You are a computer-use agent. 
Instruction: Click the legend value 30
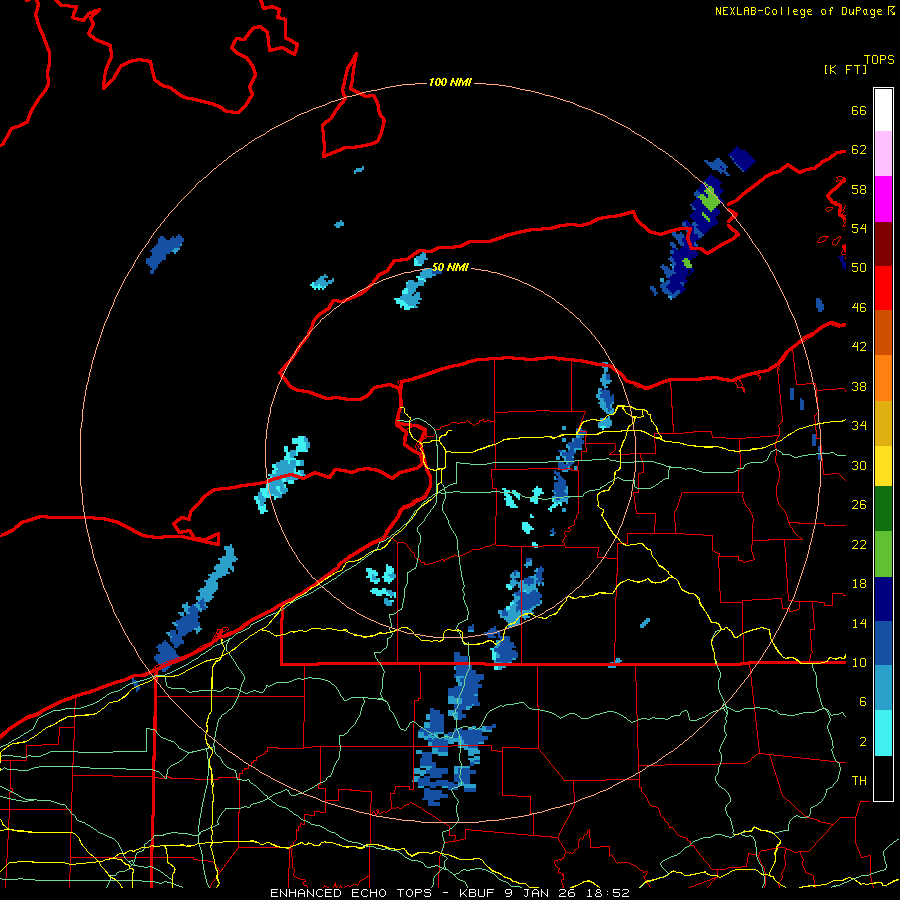[859, 465]
